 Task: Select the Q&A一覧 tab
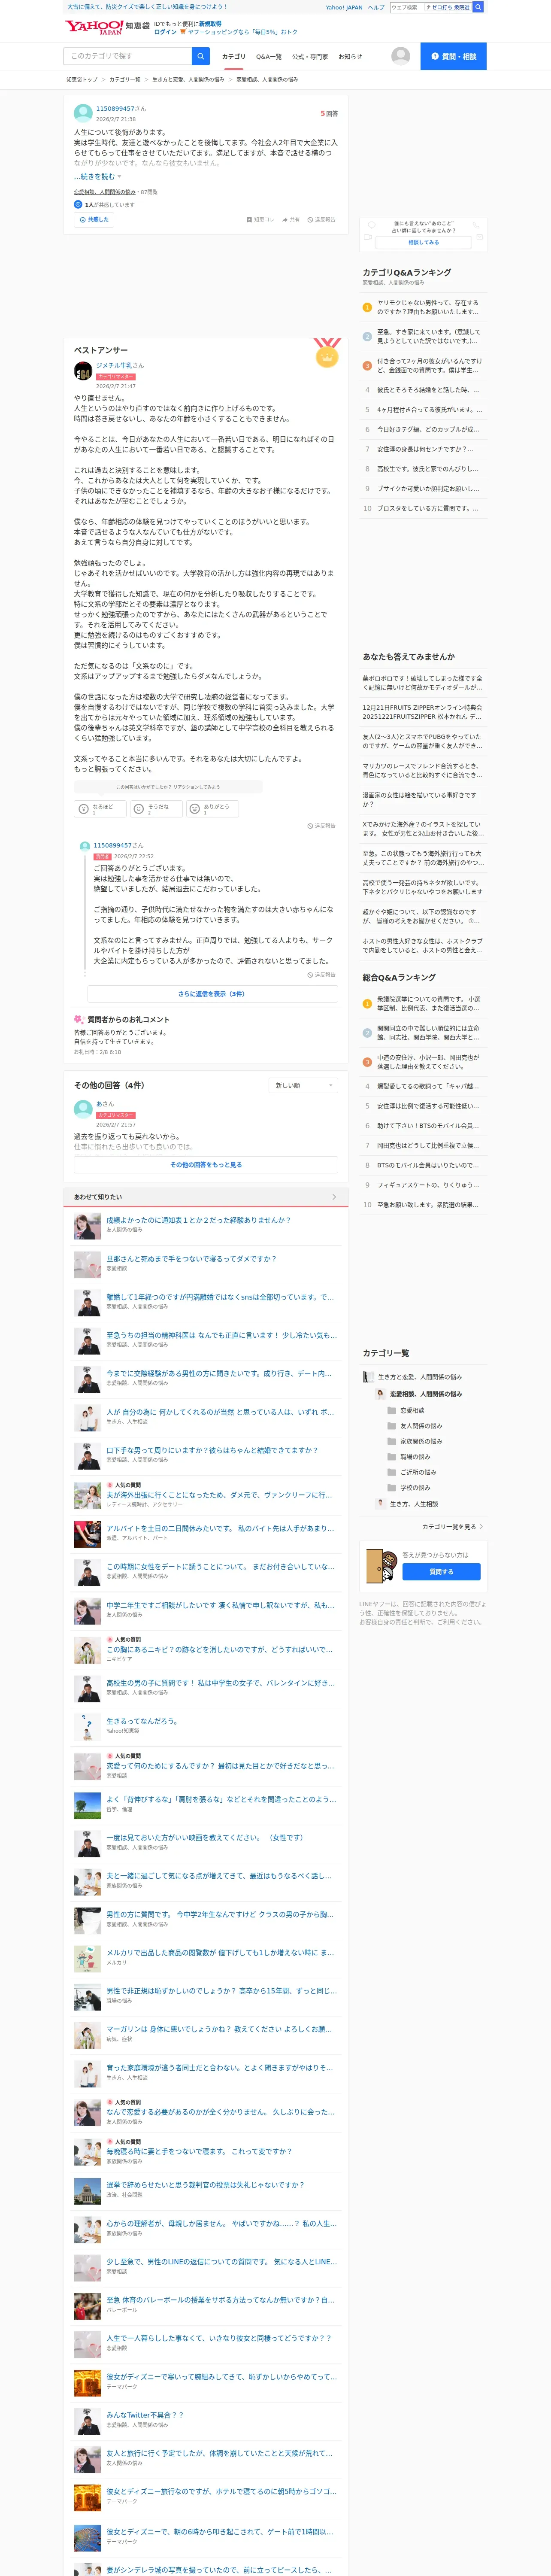click(x=269, y=57)
